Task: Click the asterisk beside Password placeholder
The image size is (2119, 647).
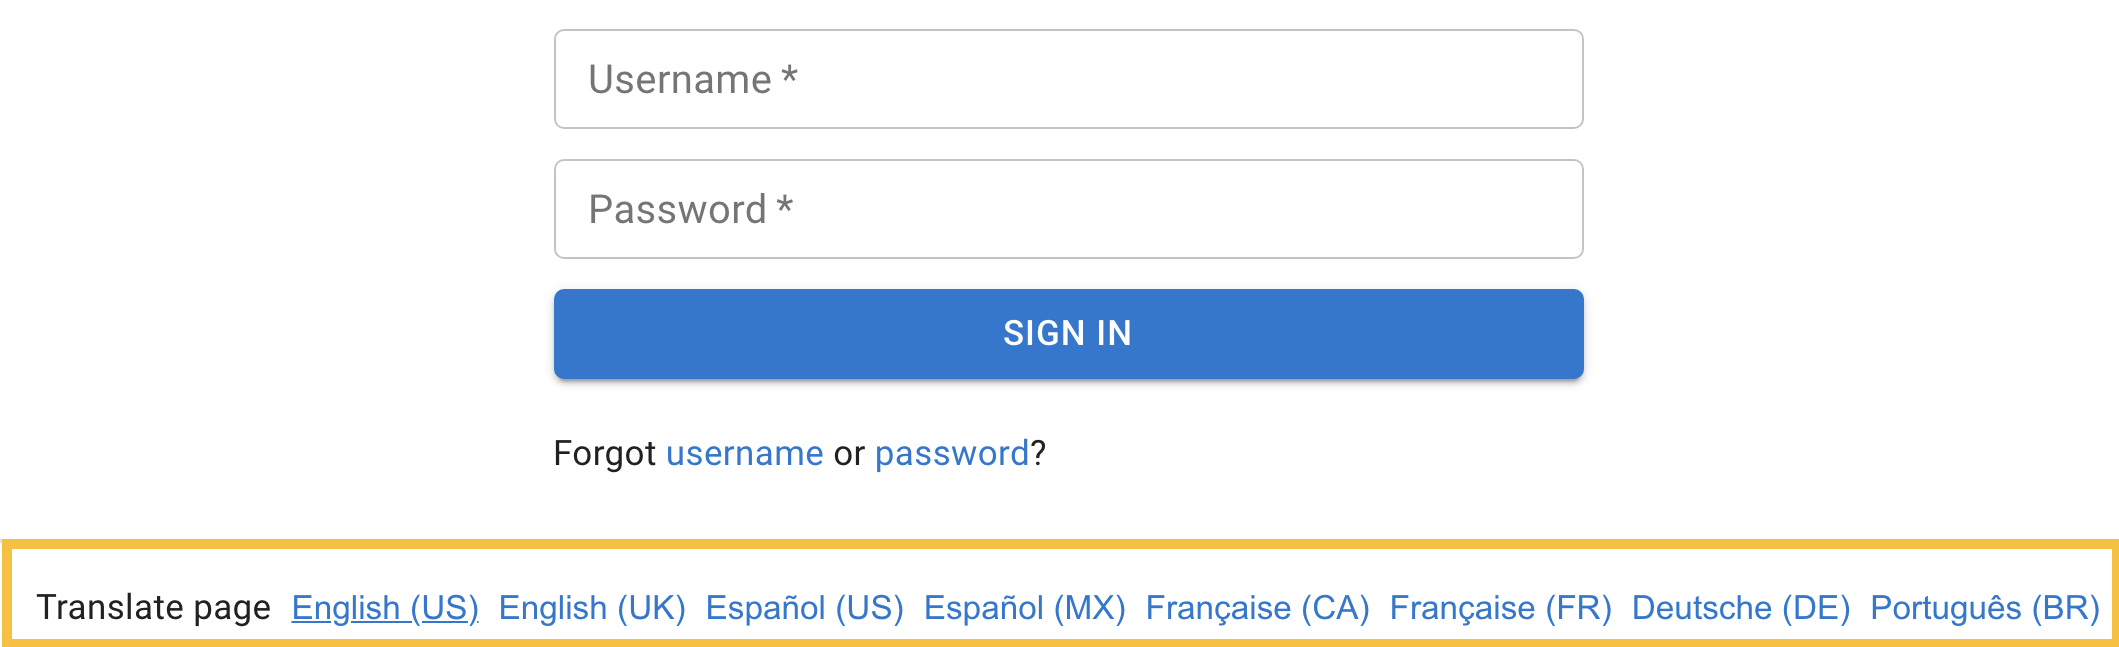Action: click(x=785, y=206)
